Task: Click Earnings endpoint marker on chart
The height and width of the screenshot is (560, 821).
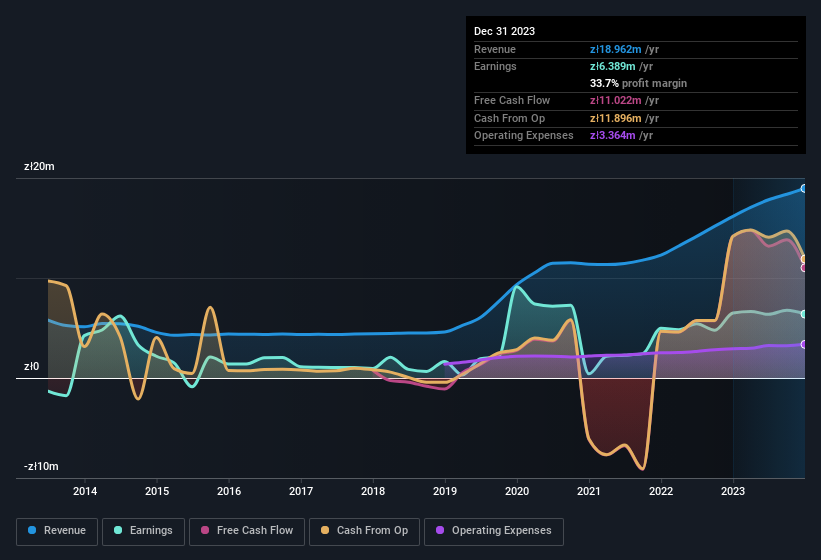Action: 804,314
